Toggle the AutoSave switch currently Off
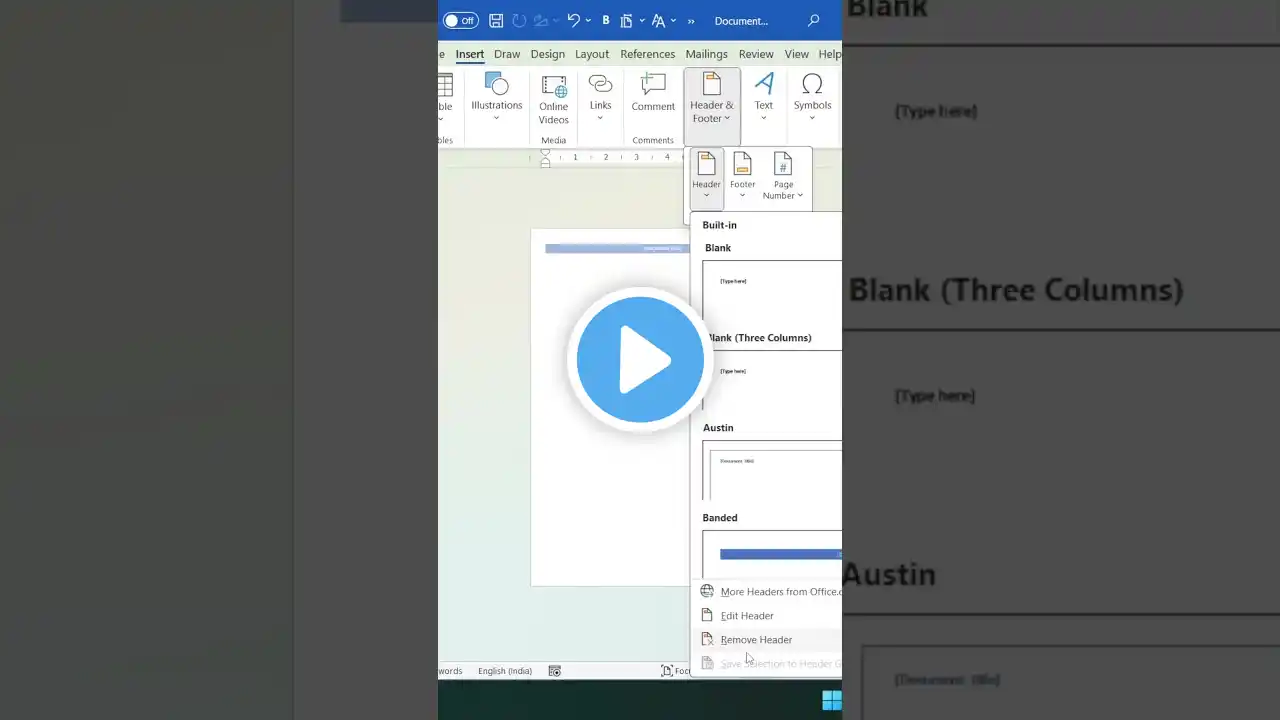 [460, 21]
